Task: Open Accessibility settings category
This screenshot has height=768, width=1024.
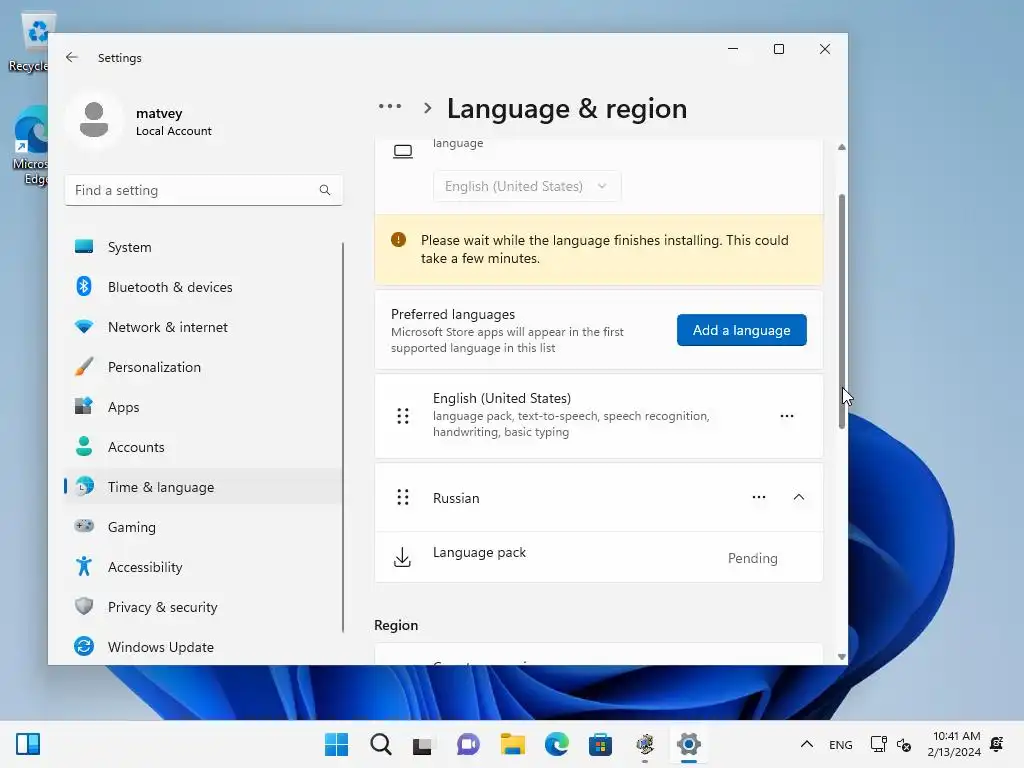Action: (x=202, y=567)
